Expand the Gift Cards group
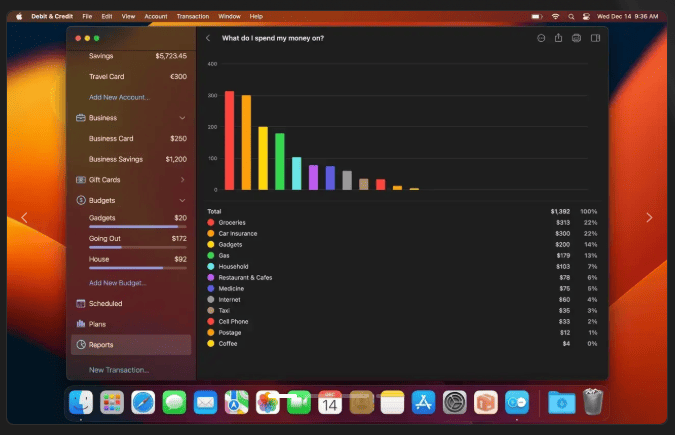The image size is (675, 435). tap(183, 180)
